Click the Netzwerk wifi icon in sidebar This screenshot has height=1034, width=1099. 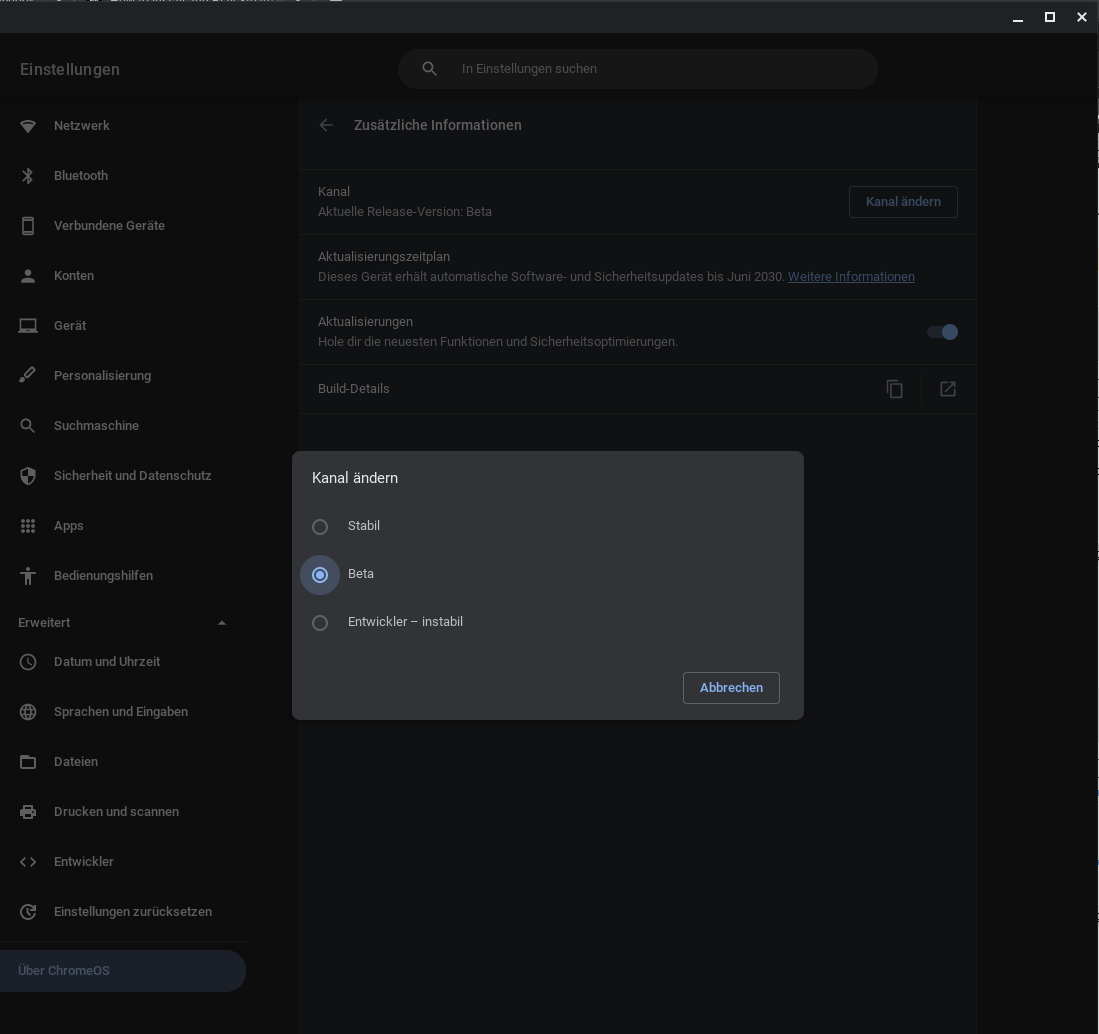(28, 126)
